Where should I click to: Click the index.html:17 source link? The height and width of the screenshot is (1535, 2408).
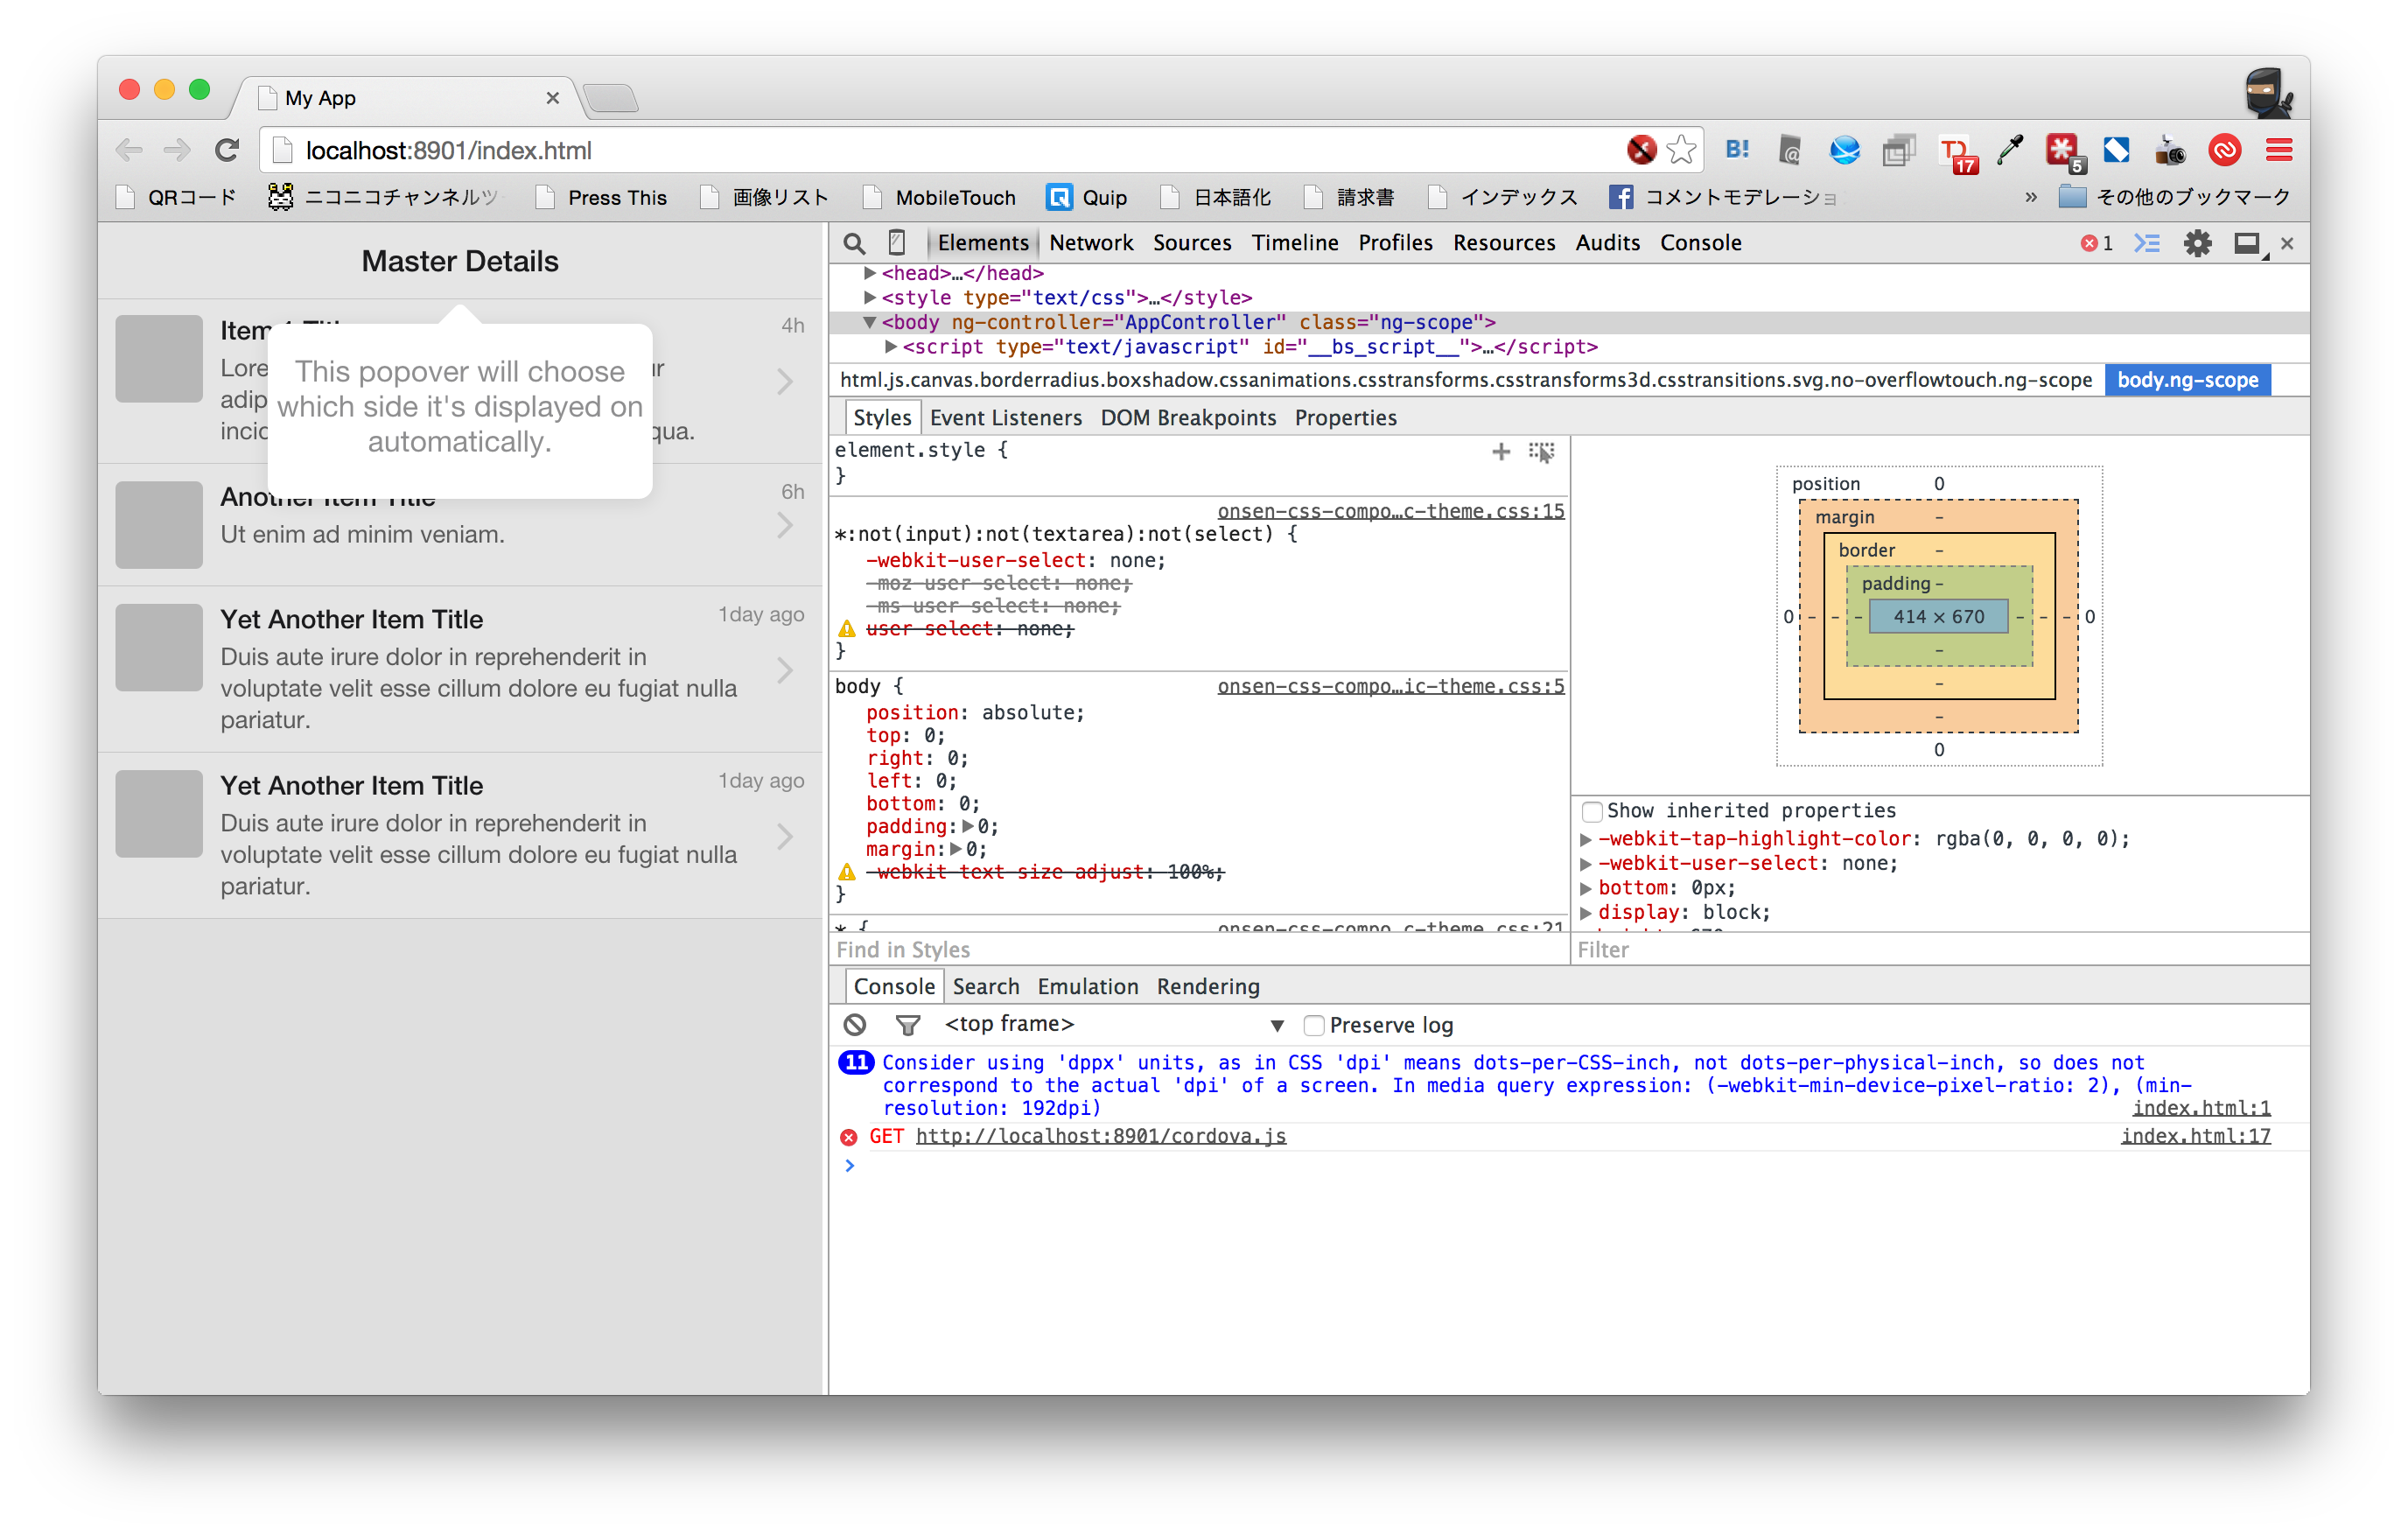[2195, 1136]
